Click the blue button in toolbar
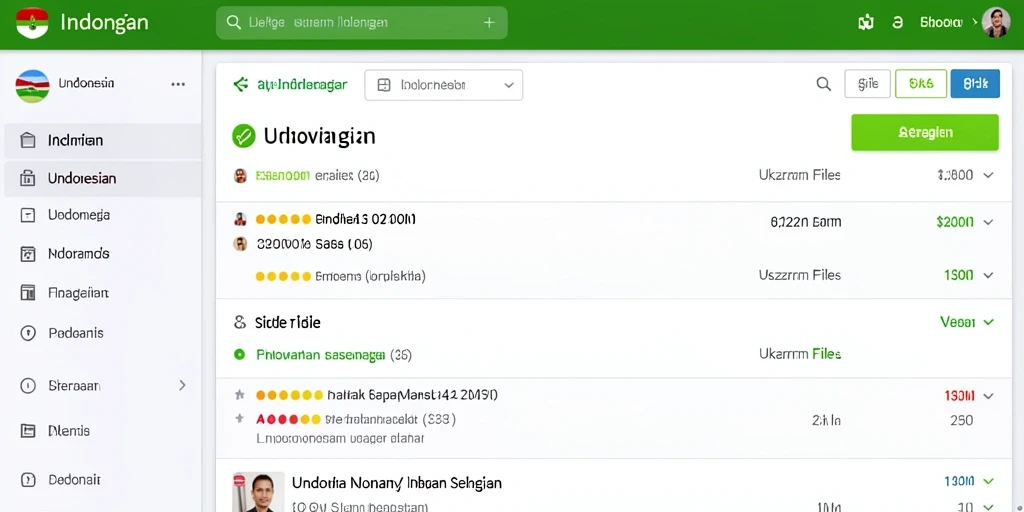This screenshot has width=1024, height=512. [x=975, y=84]
